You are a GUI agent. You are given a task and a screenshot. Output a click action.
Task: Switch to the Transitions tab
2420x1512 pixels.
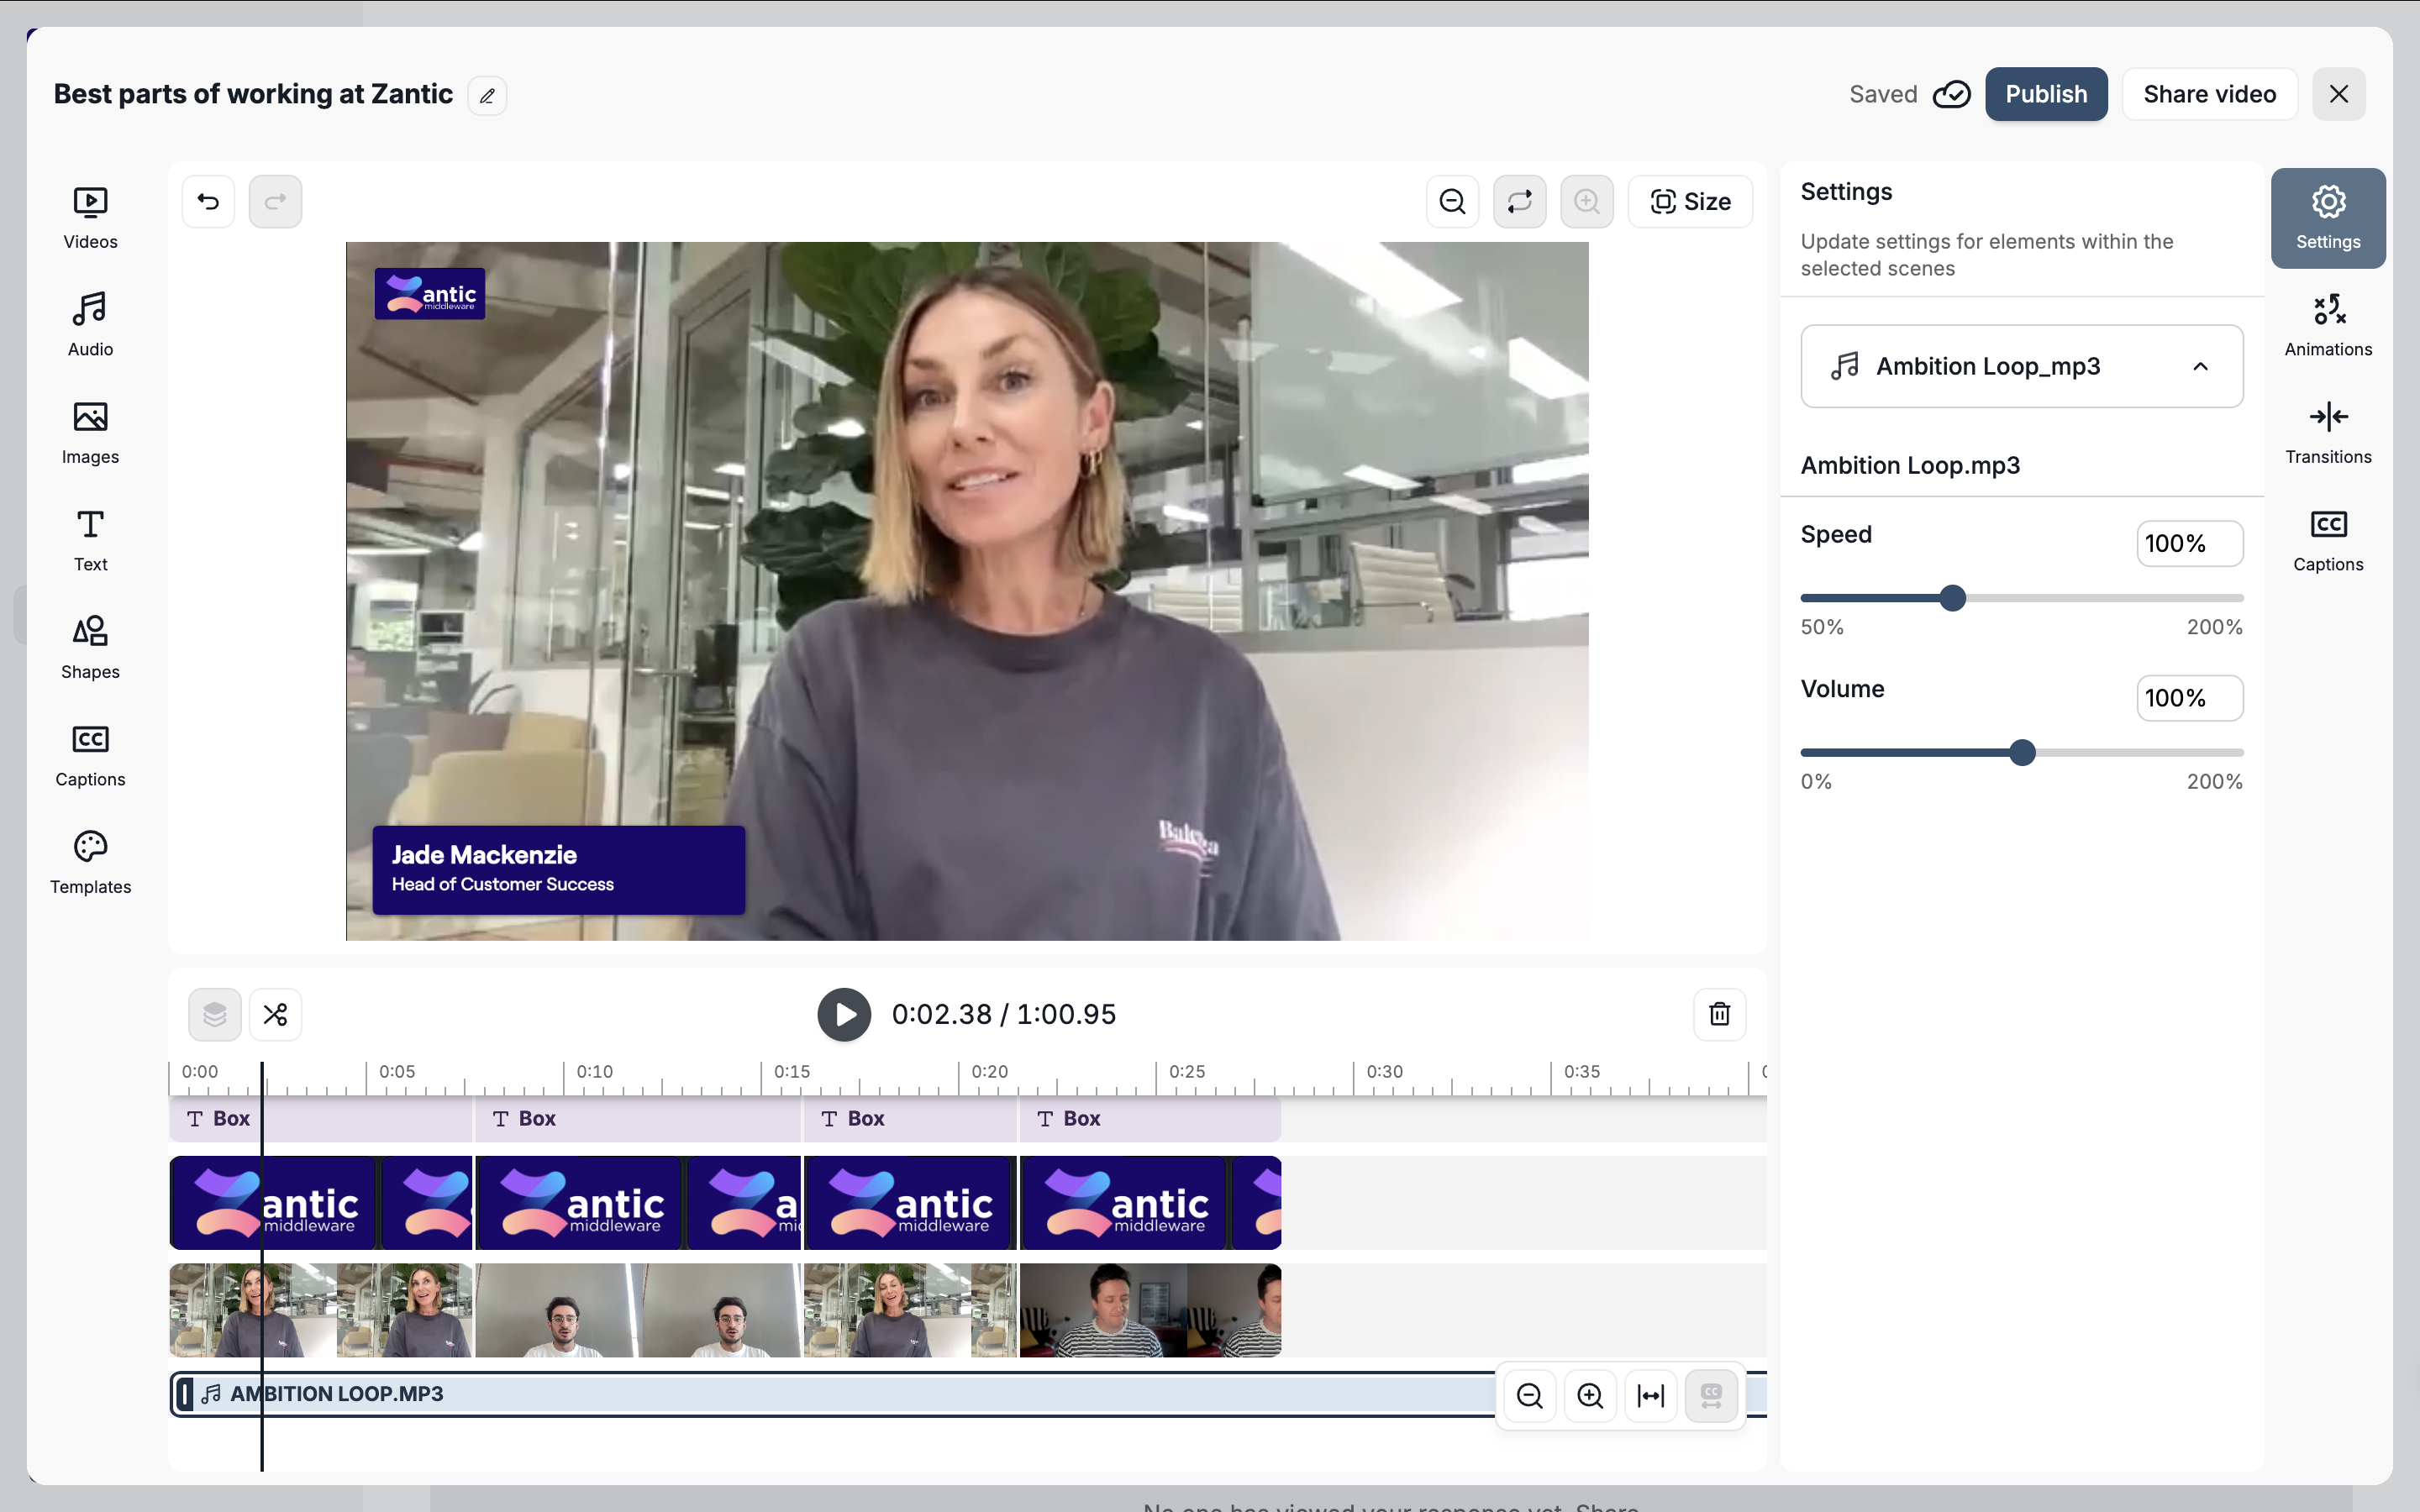pos(2327,432)
